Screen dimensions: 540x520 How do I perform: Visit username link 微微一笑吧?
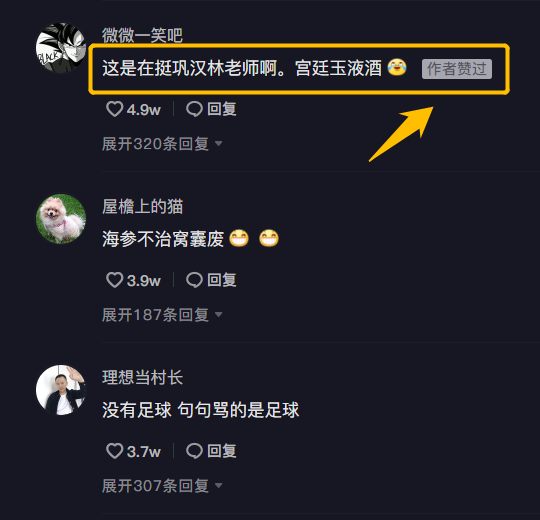[x=142, y=35]
